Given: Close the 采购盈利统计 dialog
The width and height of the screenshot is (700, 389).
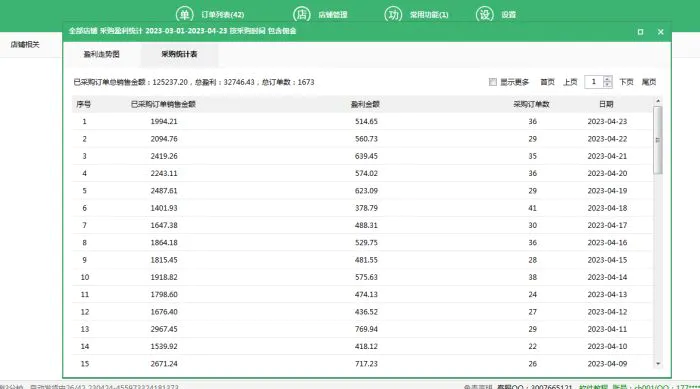Looking at the screenshot, I should pyautogui.click(x=661, y=32).
